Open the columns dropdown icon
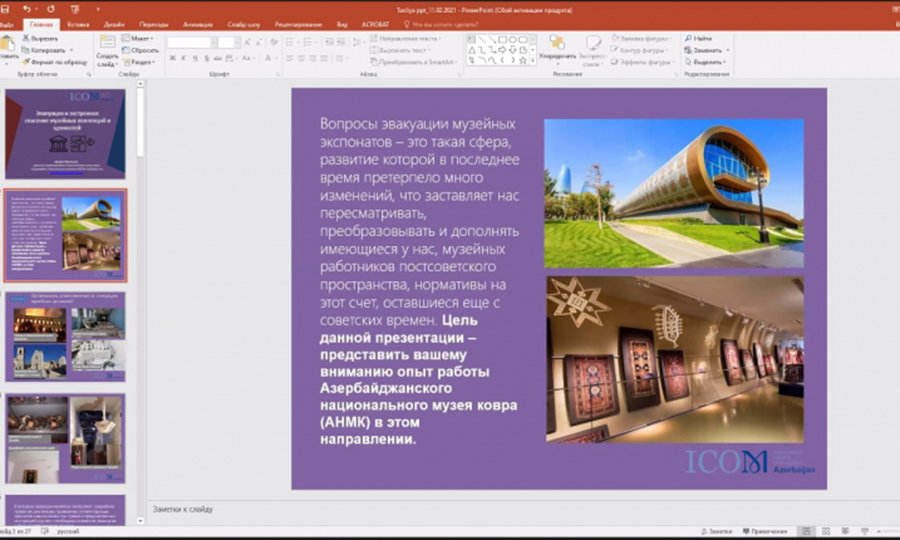The image size is (900, 540). (x=341, y=59)
